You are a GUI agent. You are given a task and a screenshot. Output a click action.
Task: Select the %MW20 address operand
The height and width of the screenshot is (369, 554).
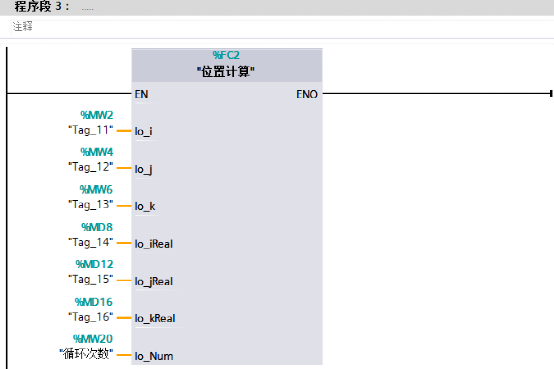pos(93,339)
